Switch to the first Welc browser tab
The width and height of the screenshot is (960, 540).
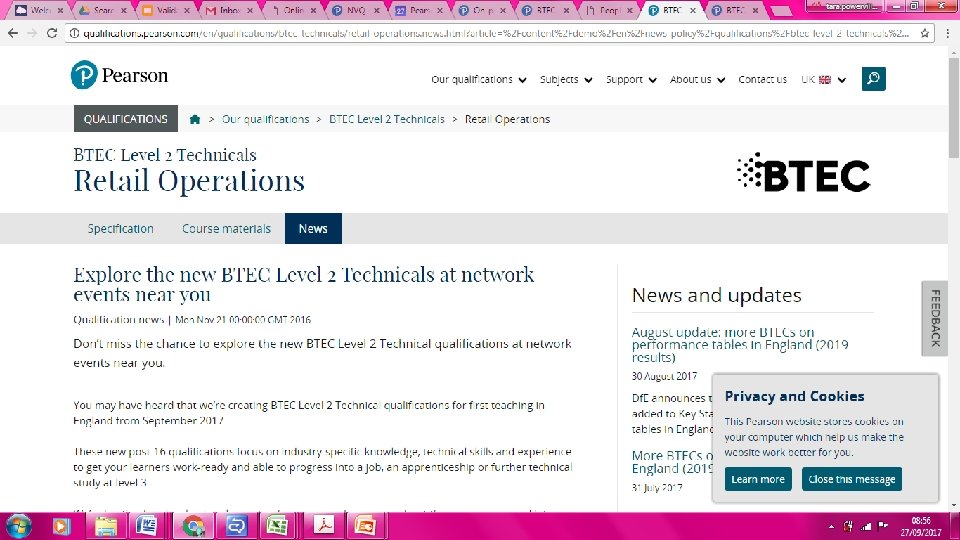point(40,10)
